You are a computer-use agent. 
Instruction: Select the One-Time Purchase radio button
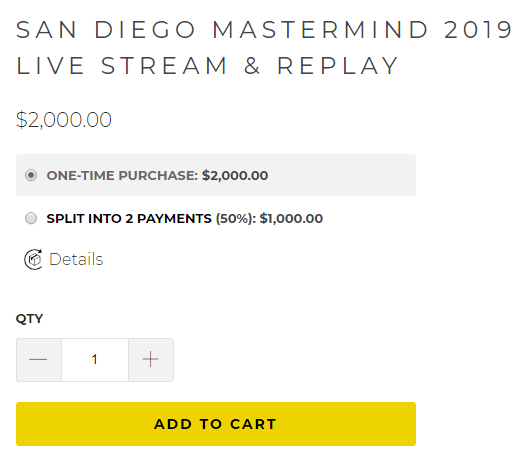tap(31, 175)
